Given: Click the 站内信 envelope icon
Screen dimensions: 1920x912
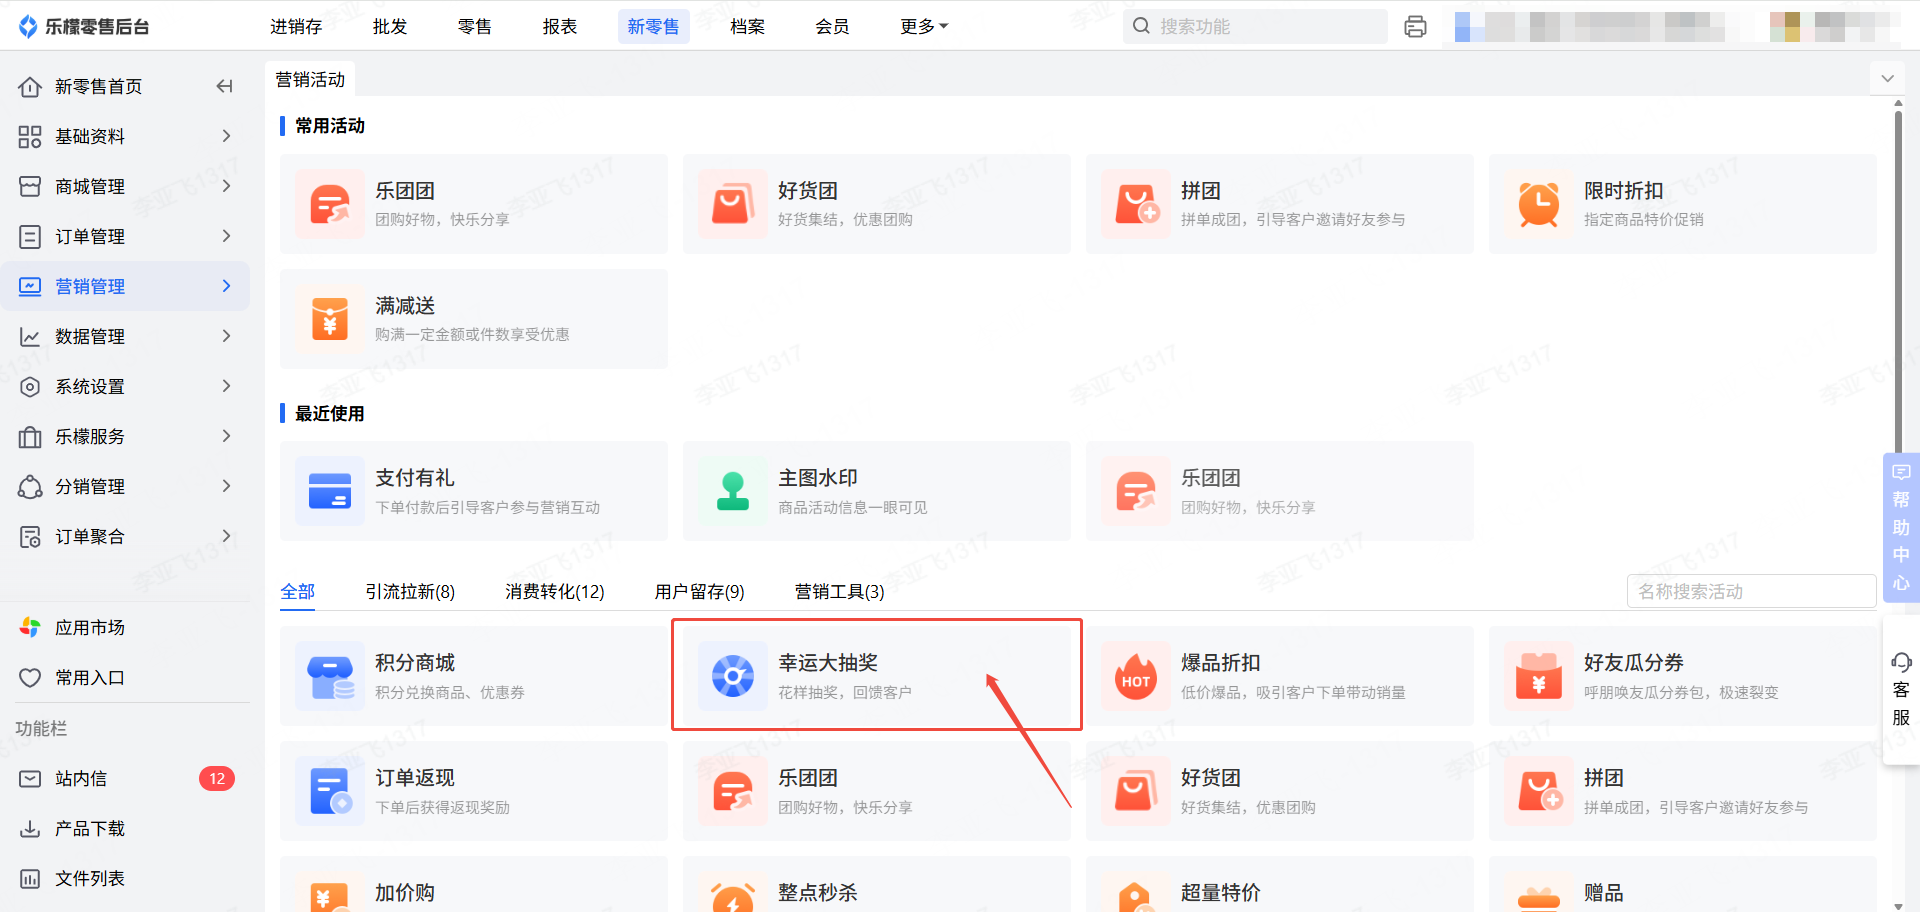Looking at the screenshot, I should [x=30, y=779].
